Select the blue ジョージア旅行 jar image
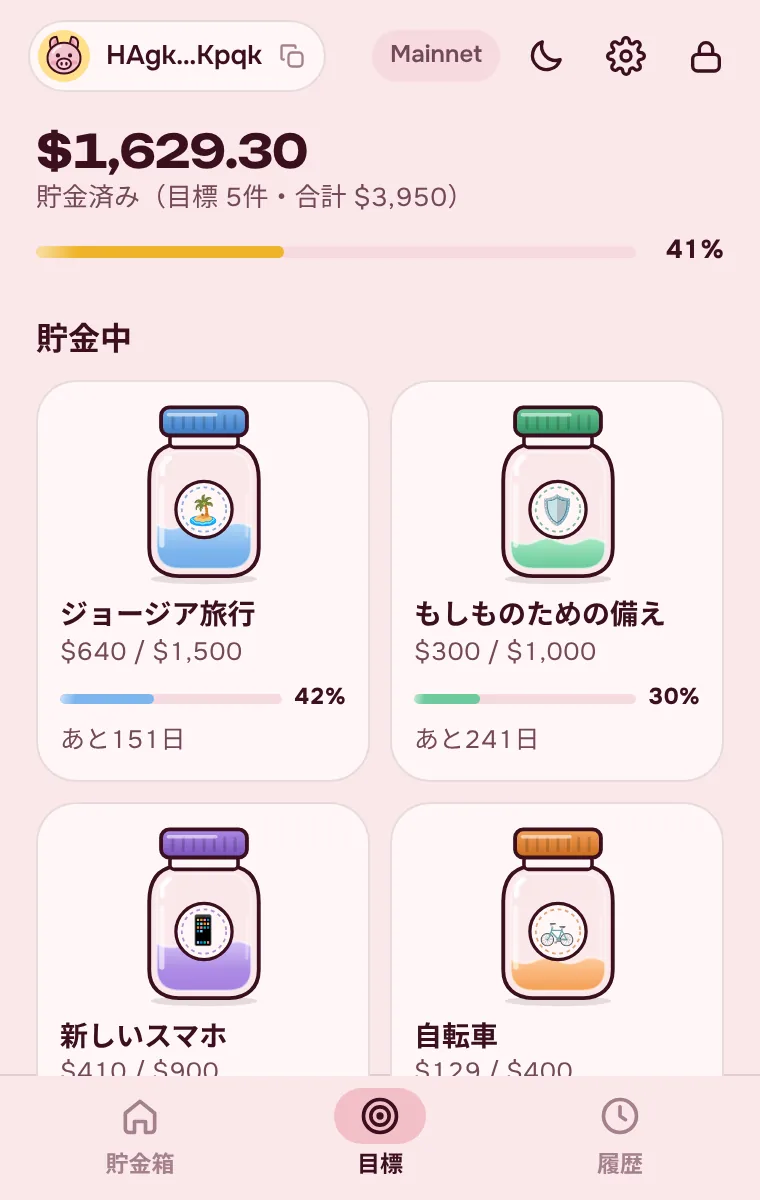The width and height of the screenshot is (760, 1200). tap(204, 493)
